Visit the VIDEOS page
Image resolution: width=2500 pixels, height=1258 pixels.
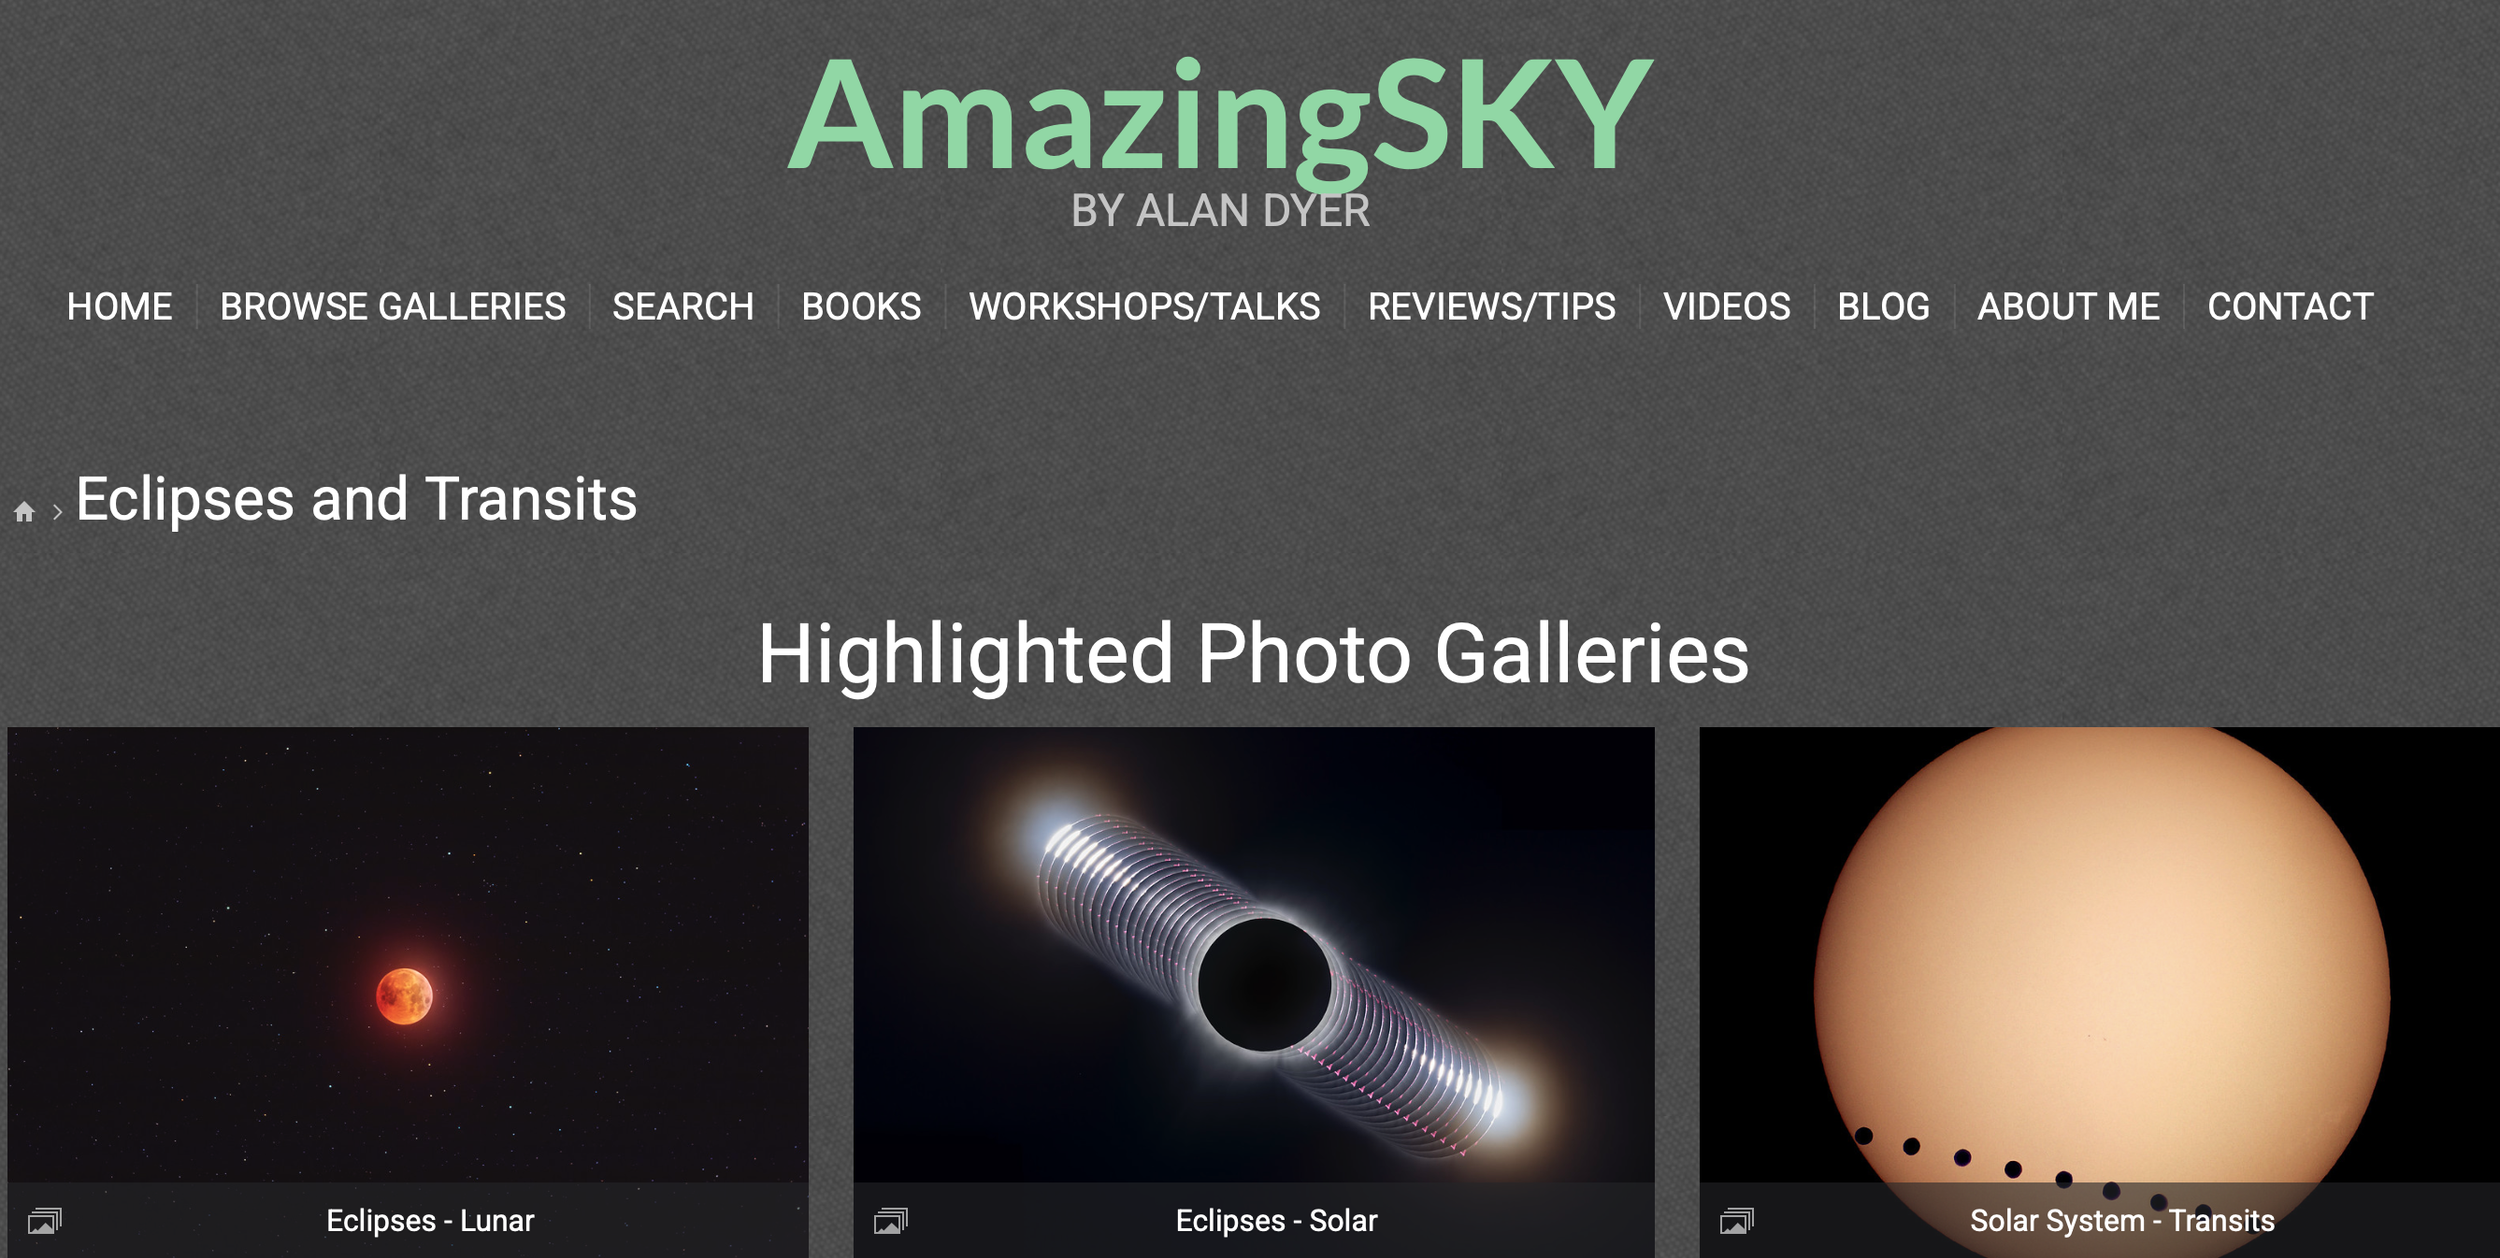[1726, 306]
